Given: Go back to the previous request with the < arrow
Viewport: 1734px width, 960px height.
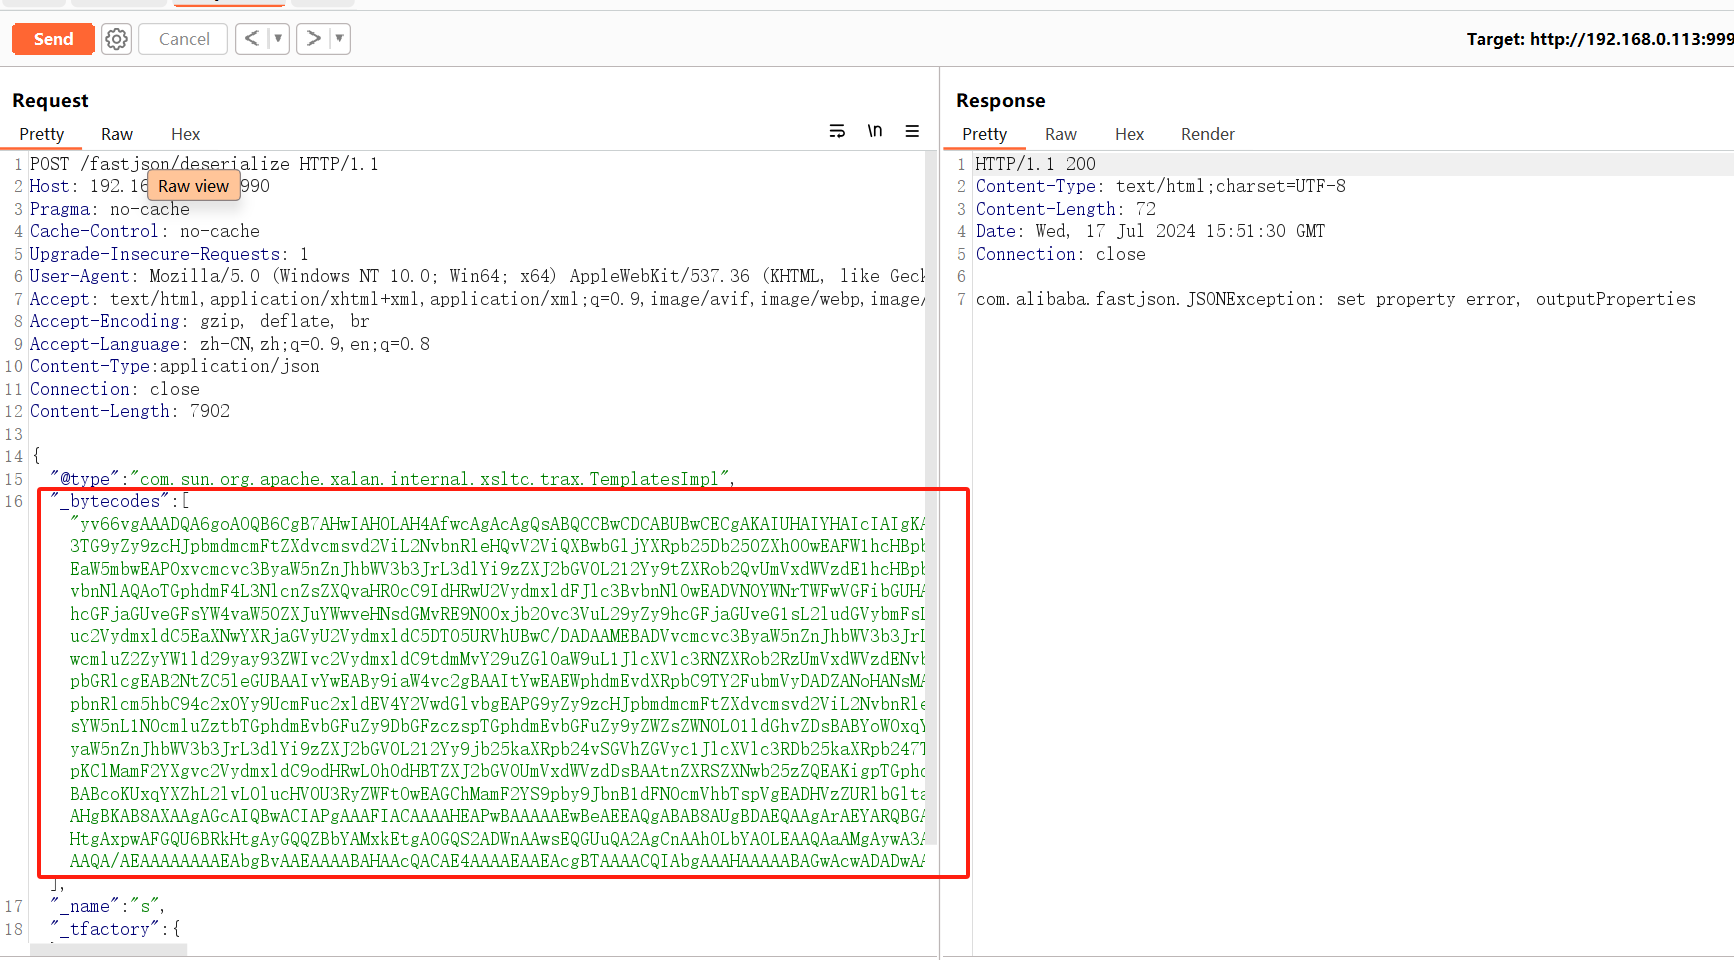Looking at the screenshot, I should (x=253, y=38).
